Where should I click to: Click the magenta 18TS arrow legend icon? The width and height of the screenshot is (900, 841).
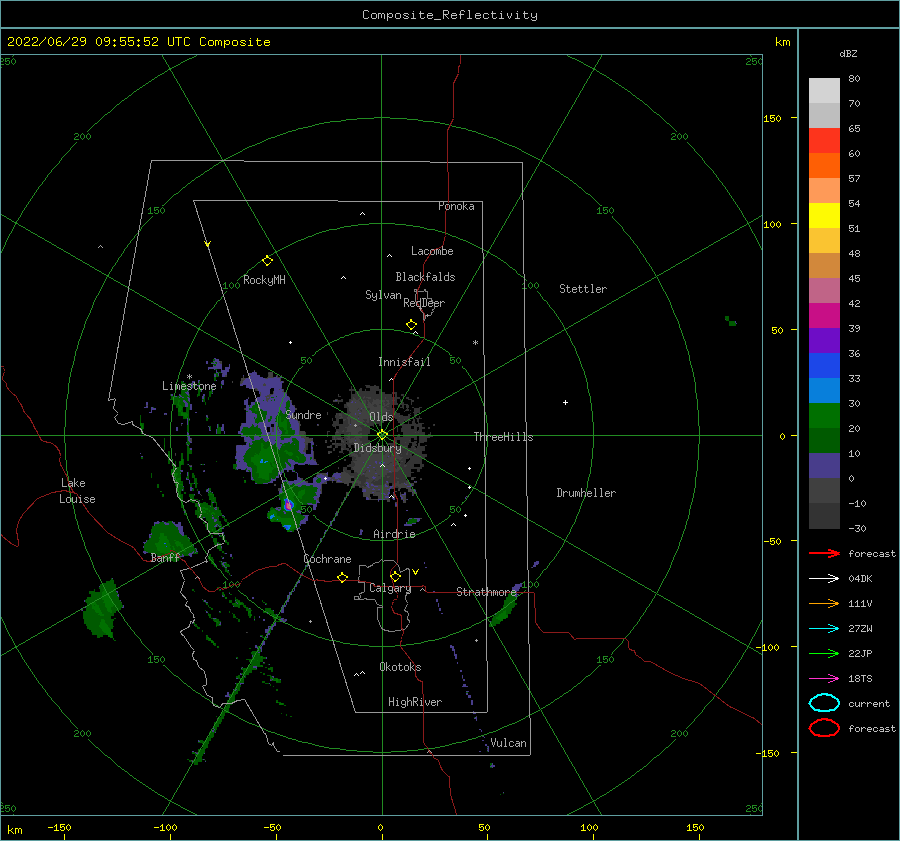point(824,679)
